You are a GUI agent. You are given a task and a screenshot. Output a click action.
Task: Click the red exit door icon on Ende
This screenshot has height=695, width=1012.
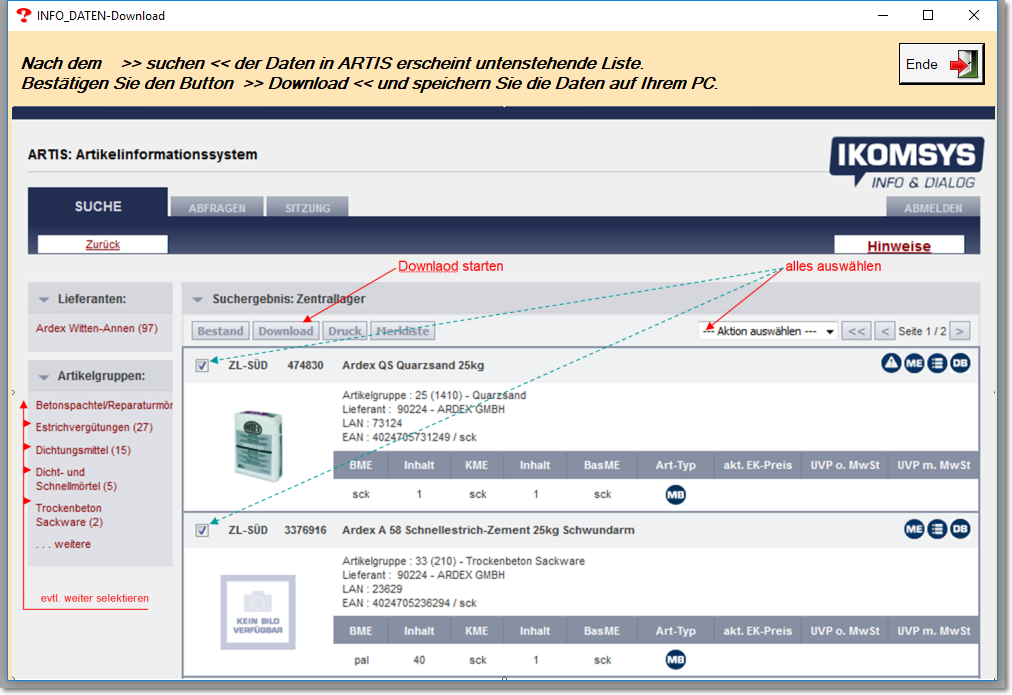click(x=964, y=64)
